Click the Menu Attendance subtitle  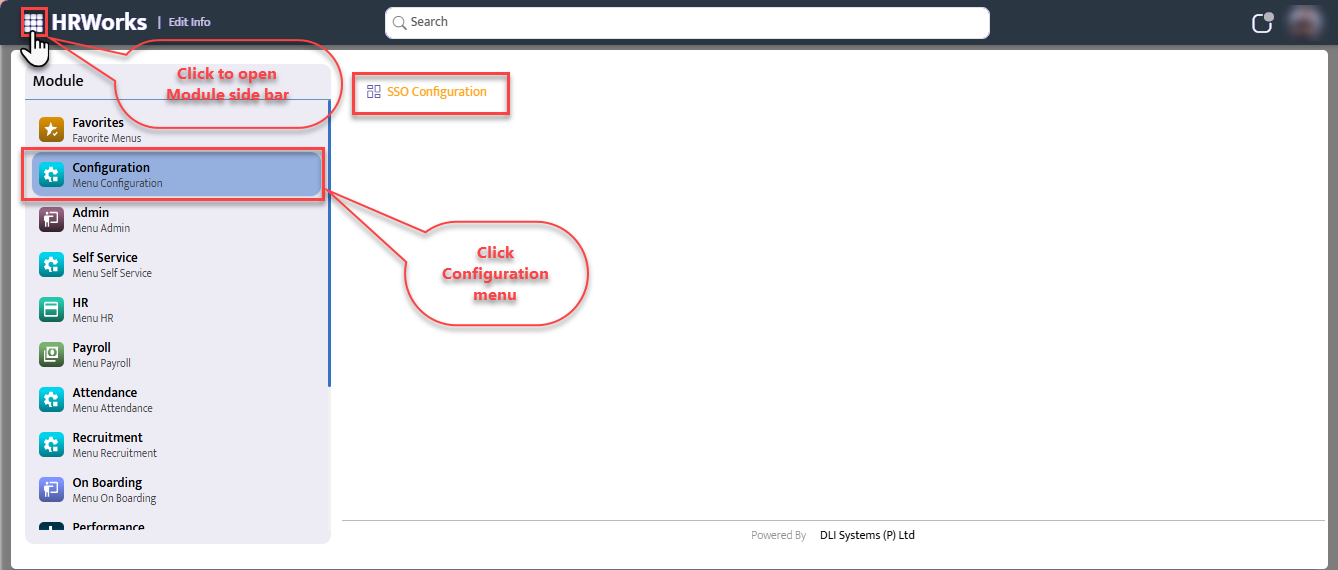click(x=113, y=408)
